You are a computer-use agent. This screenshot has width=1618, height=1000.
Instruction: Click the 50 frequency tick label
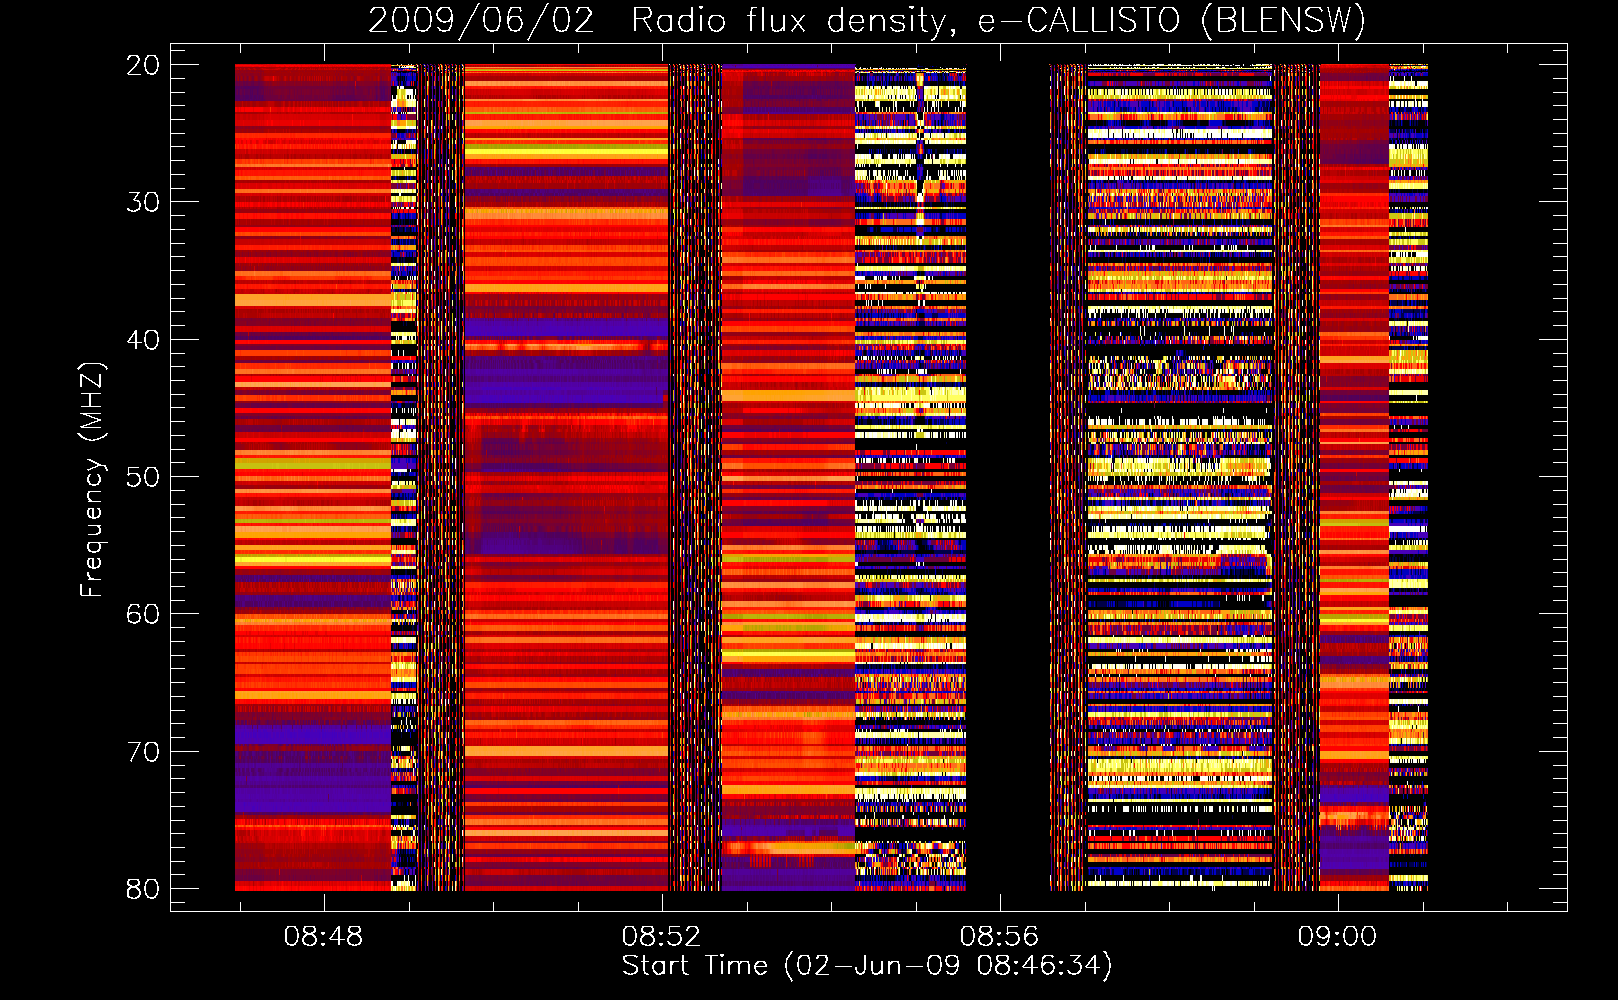(143, 477)
